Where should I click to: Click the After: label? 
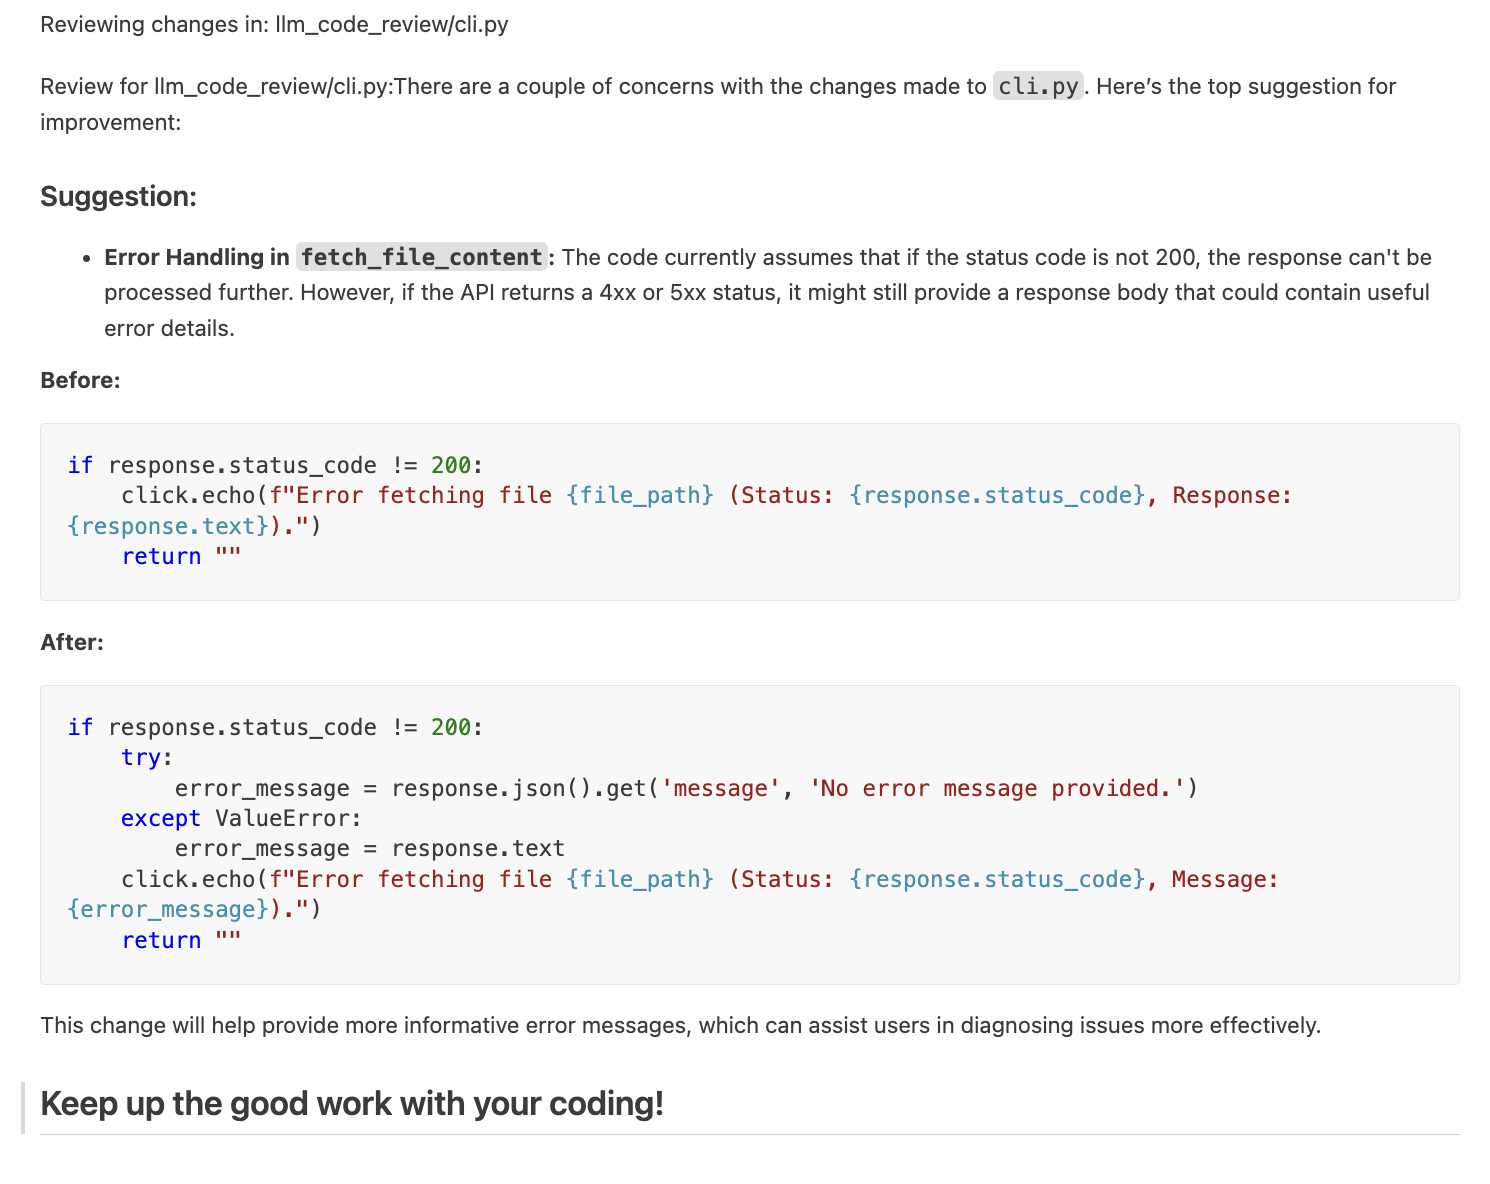tap(72, 642)
